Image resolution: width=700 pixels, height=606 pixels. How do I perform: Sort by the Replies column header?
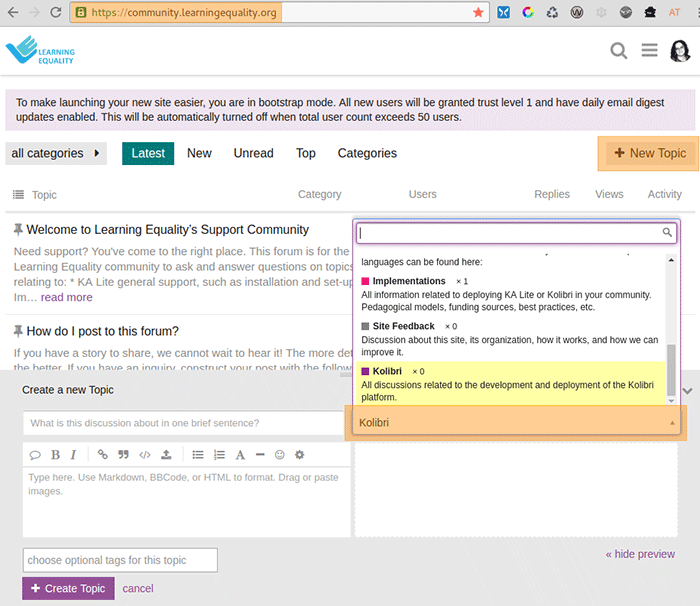coord(552,194)
